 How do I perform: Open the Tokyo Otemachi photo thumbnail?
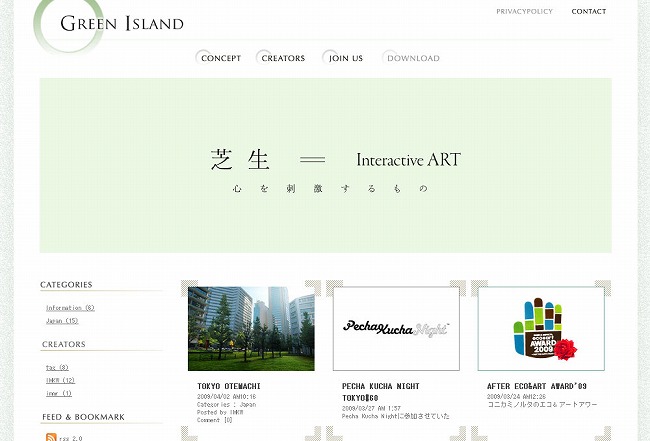point(251,328)
